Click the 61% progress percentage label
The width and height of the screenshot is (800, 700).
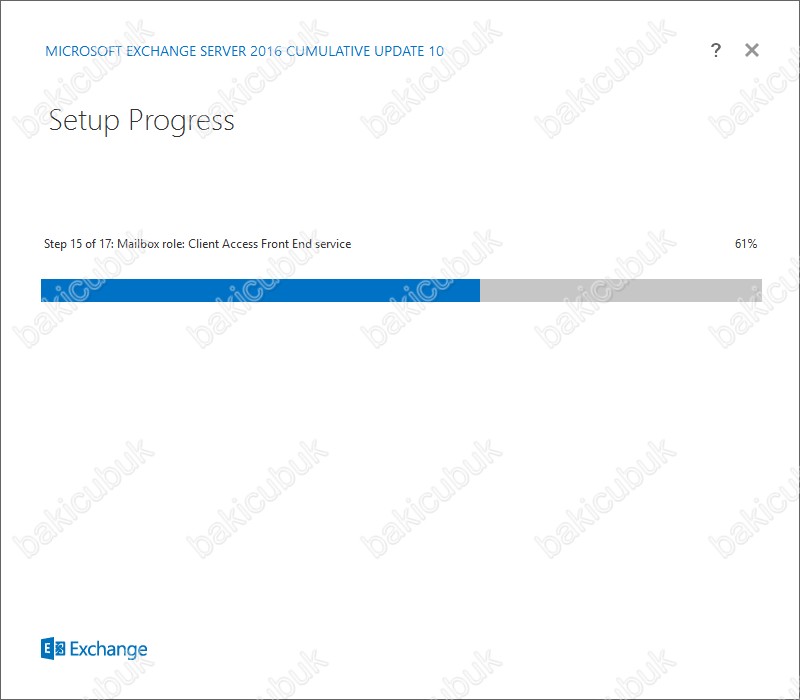point(746,244)
